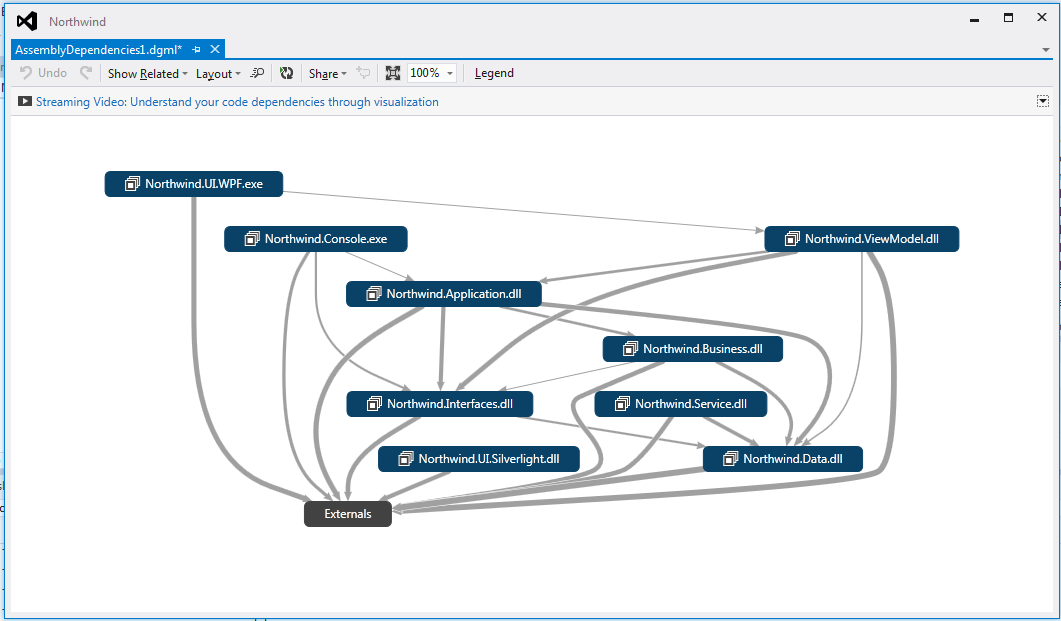Open the zoom level combo box arrow
Screen dimensions: 1061x621
(x=449, y=72)
